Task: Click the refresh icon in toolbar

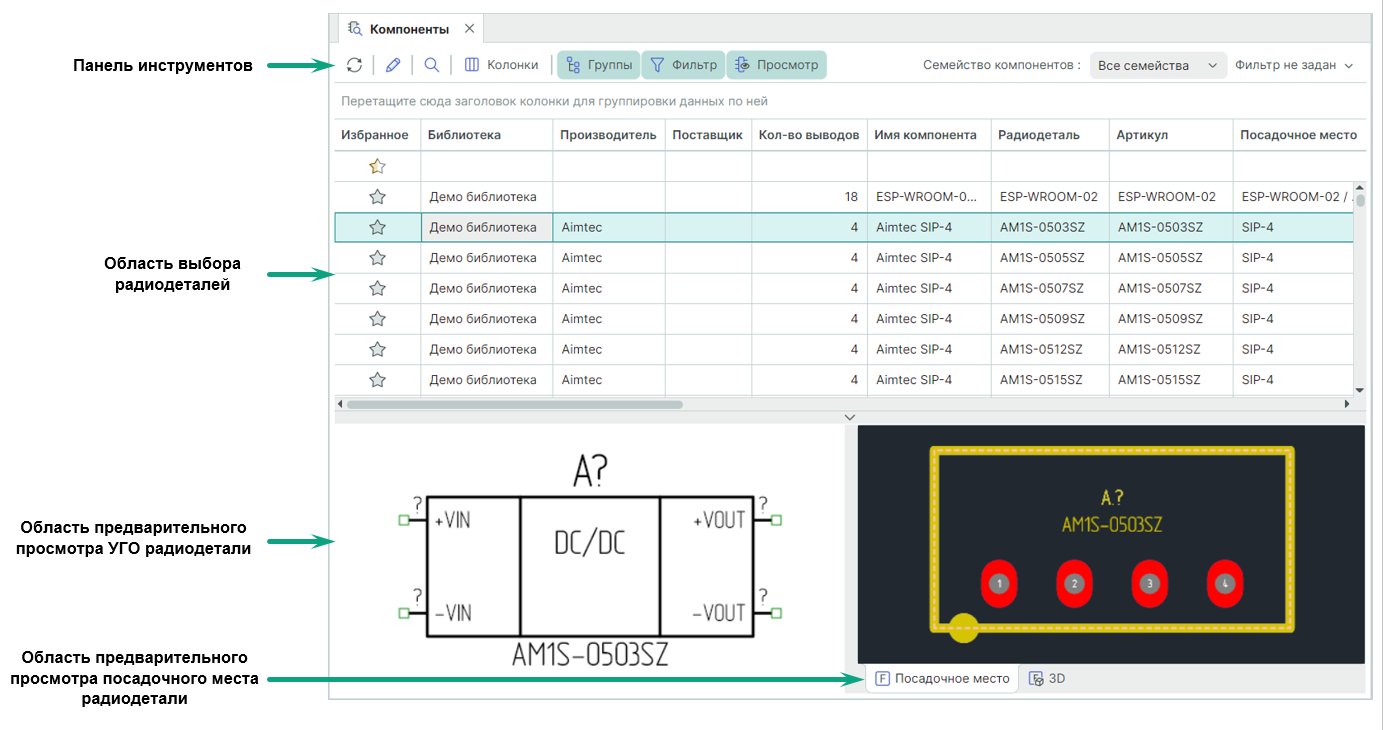Action: 354,65
